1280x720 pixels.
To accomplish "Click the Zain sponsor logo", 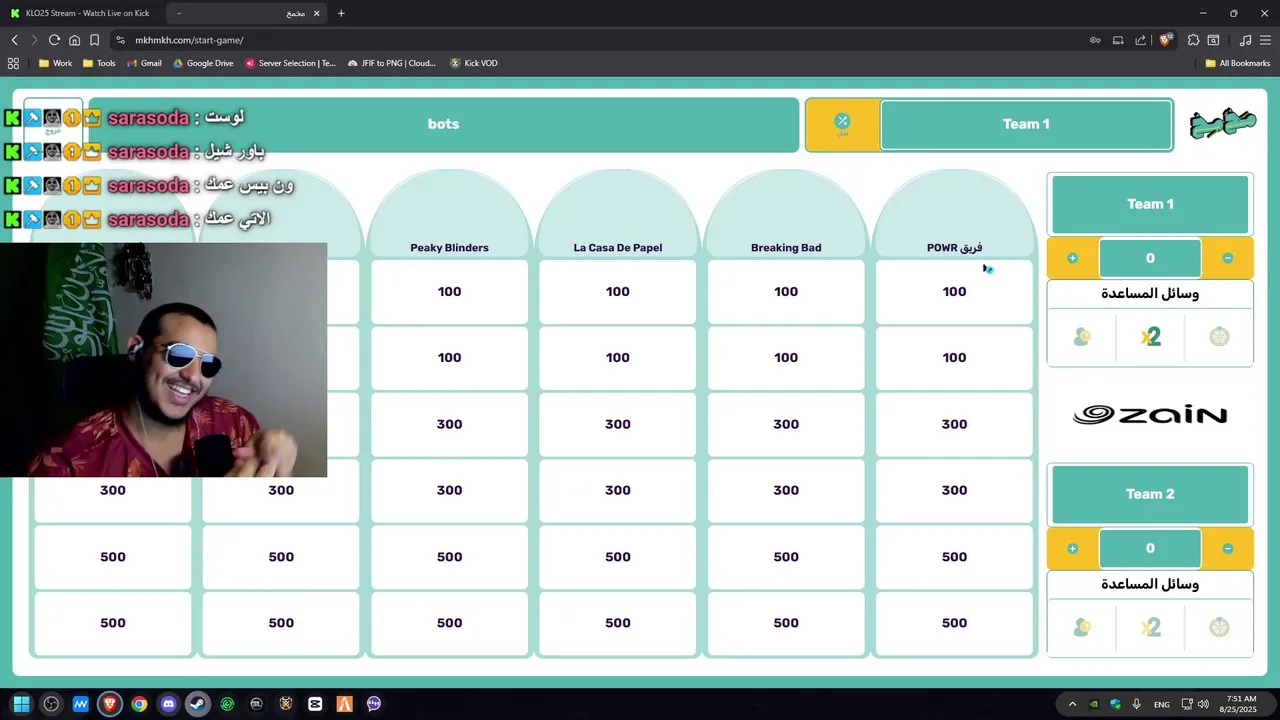I will pyautogui.click(x=1150, y=415).
